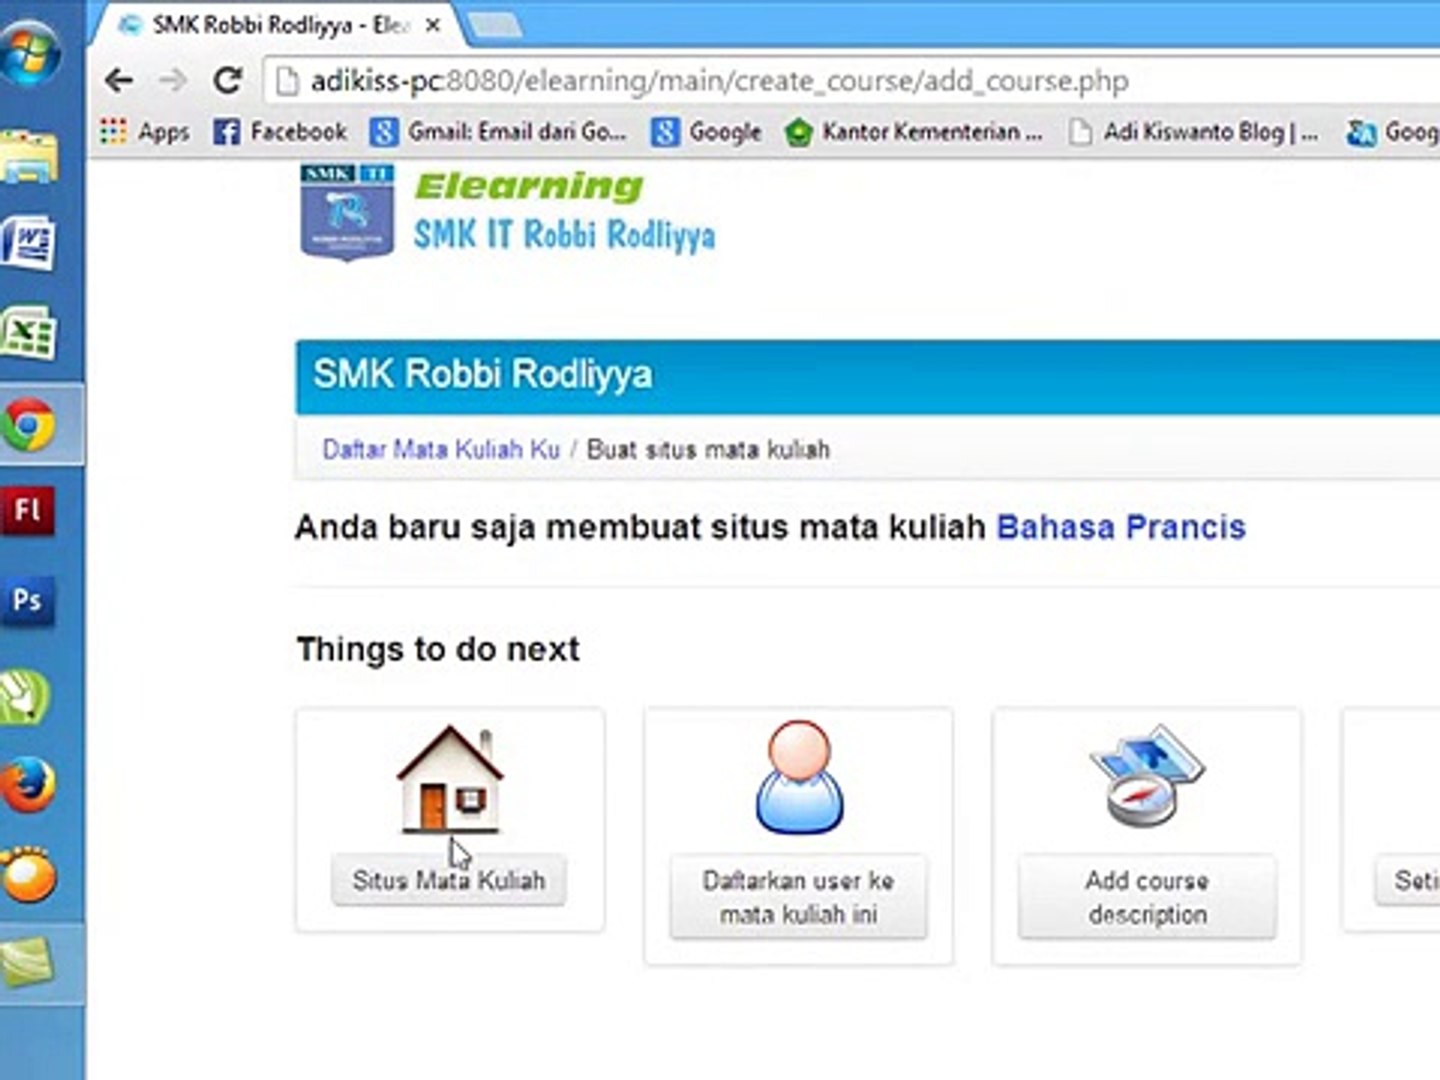Open Adobe Flash from the taskbar
Image resolution: width=1440 pixels, height=1080 pixels.
(29, 511)
